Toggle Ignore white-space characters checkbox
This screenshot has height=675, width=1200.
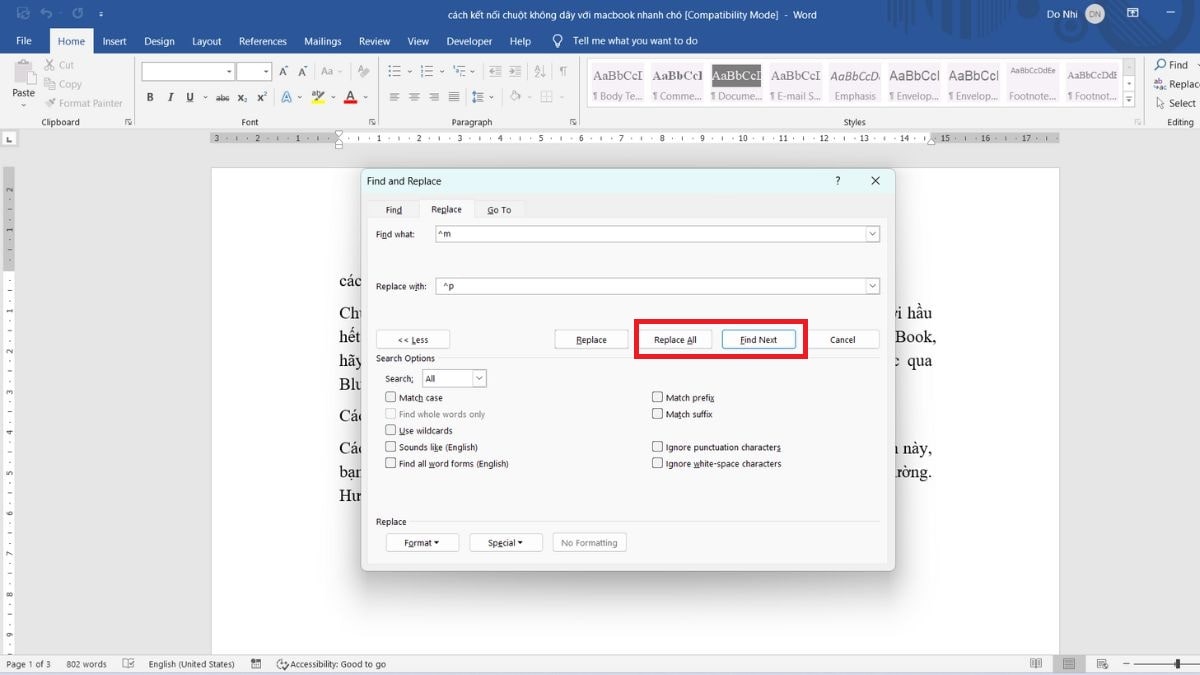657,463
